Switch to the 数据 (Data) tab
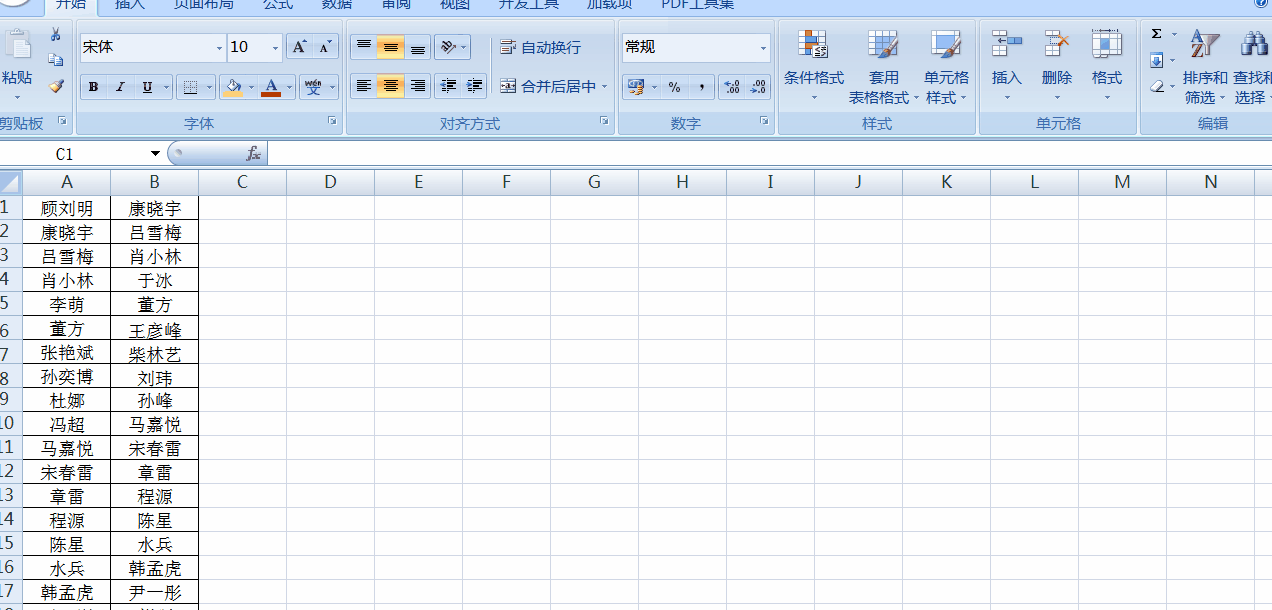This screenshot has width=1272, height=610. click(x=337, y=4)
